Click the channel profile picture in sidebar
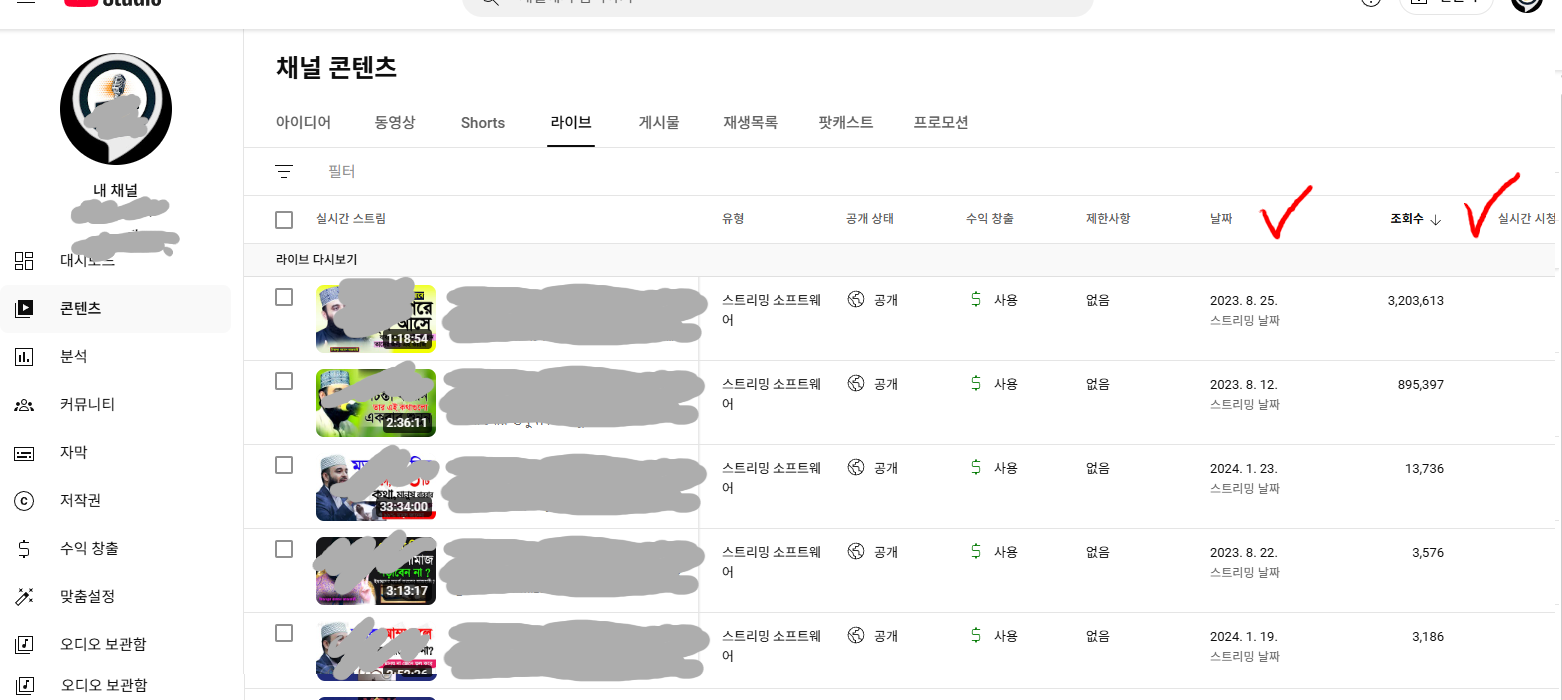1562x700 pixels. point(116,109)
